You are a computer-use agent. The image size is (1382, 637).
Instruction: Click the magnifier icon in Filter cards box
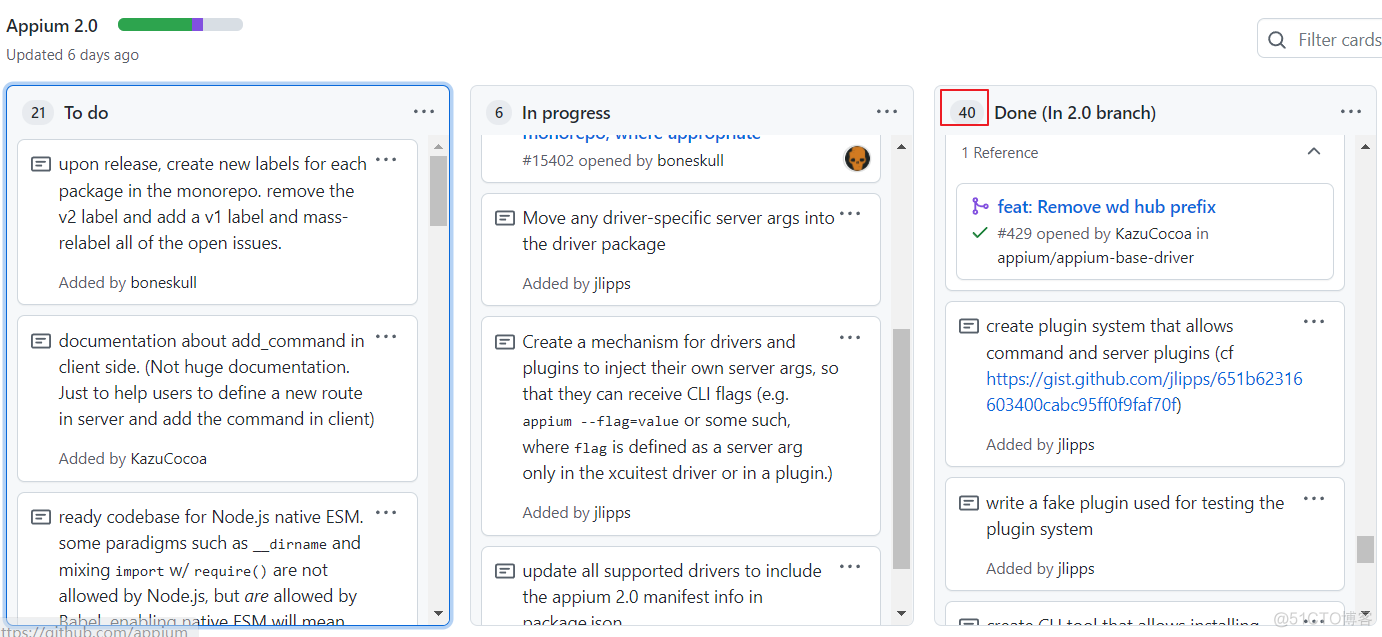point(1277,38)
